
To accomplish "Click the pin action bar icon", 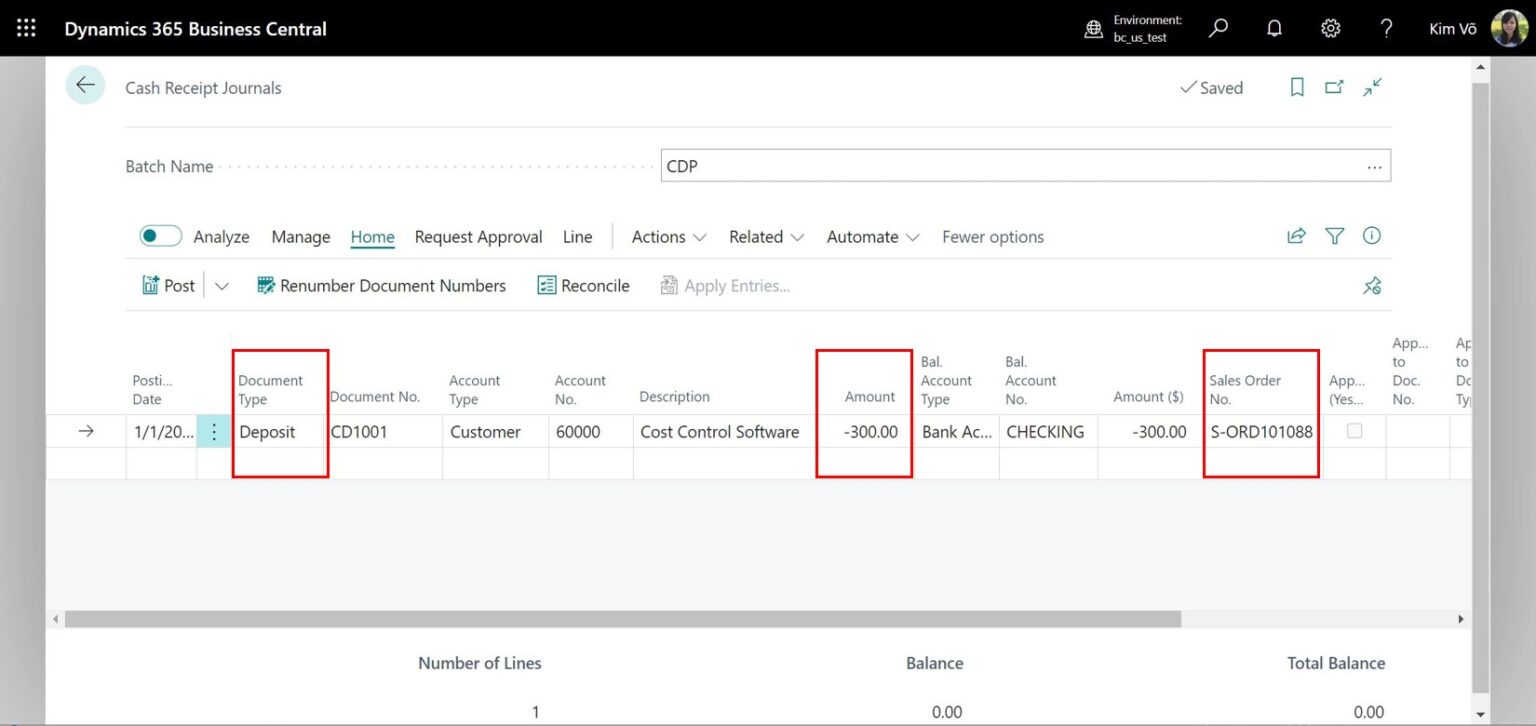I will (1372, 286).
